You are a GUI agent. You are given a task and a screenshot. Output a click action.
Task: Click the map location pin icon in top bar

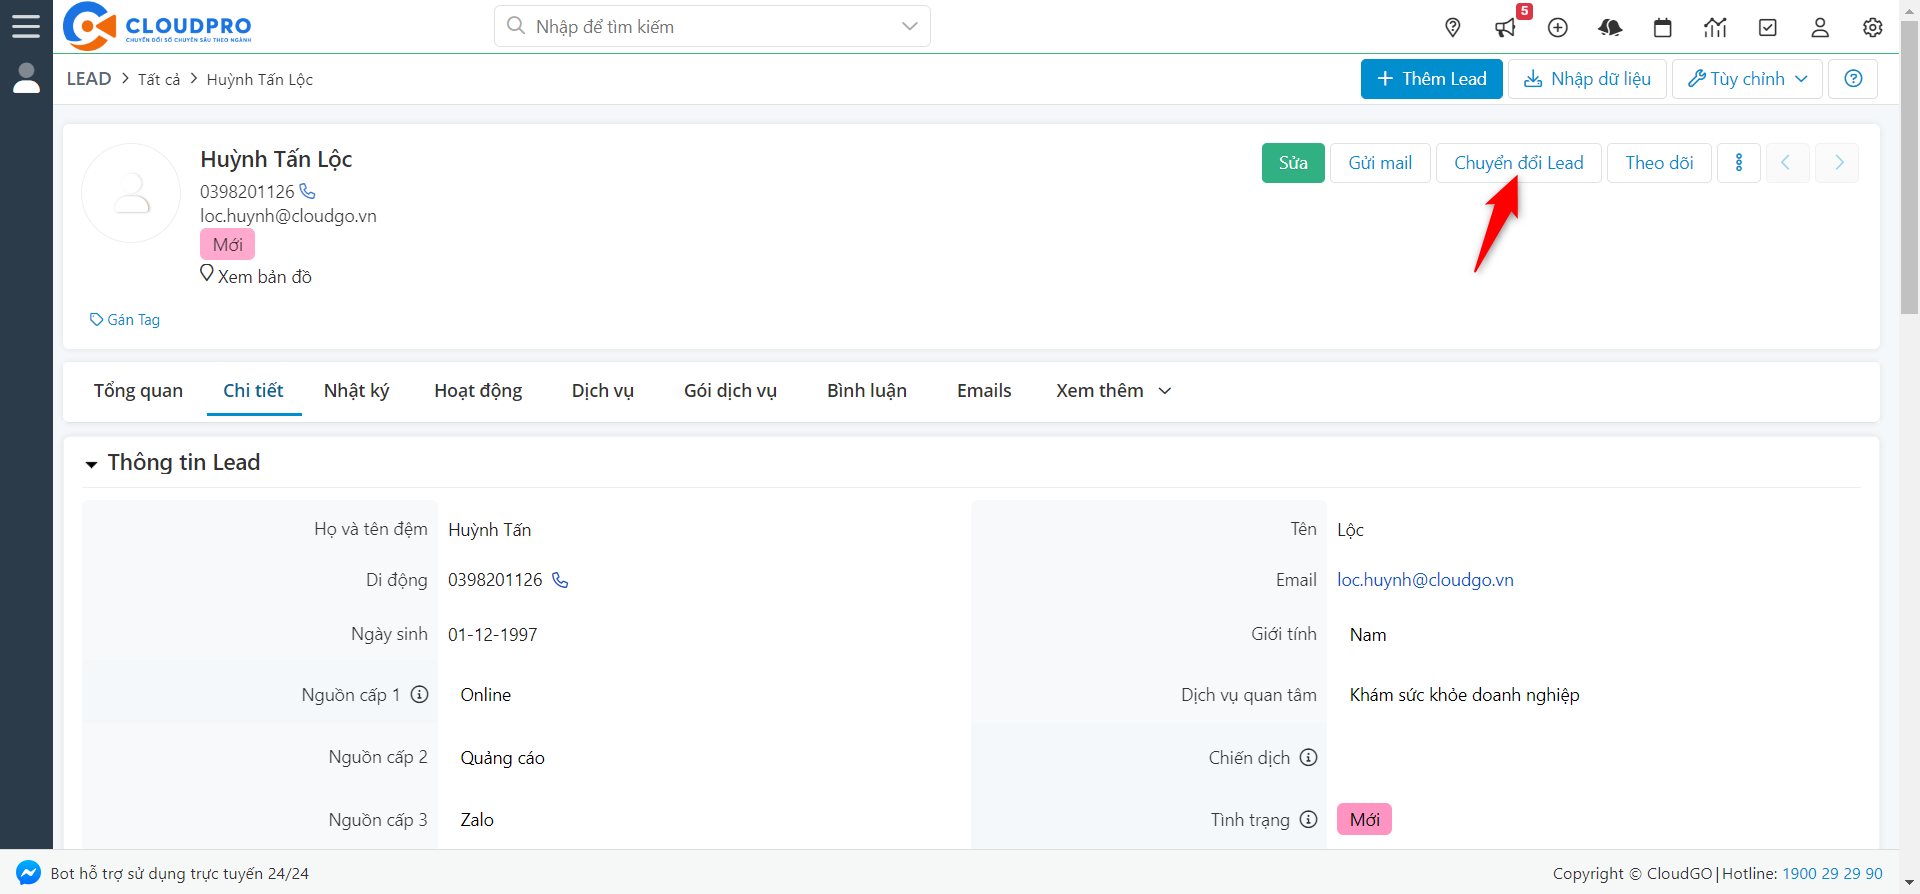coord(1453,27)
